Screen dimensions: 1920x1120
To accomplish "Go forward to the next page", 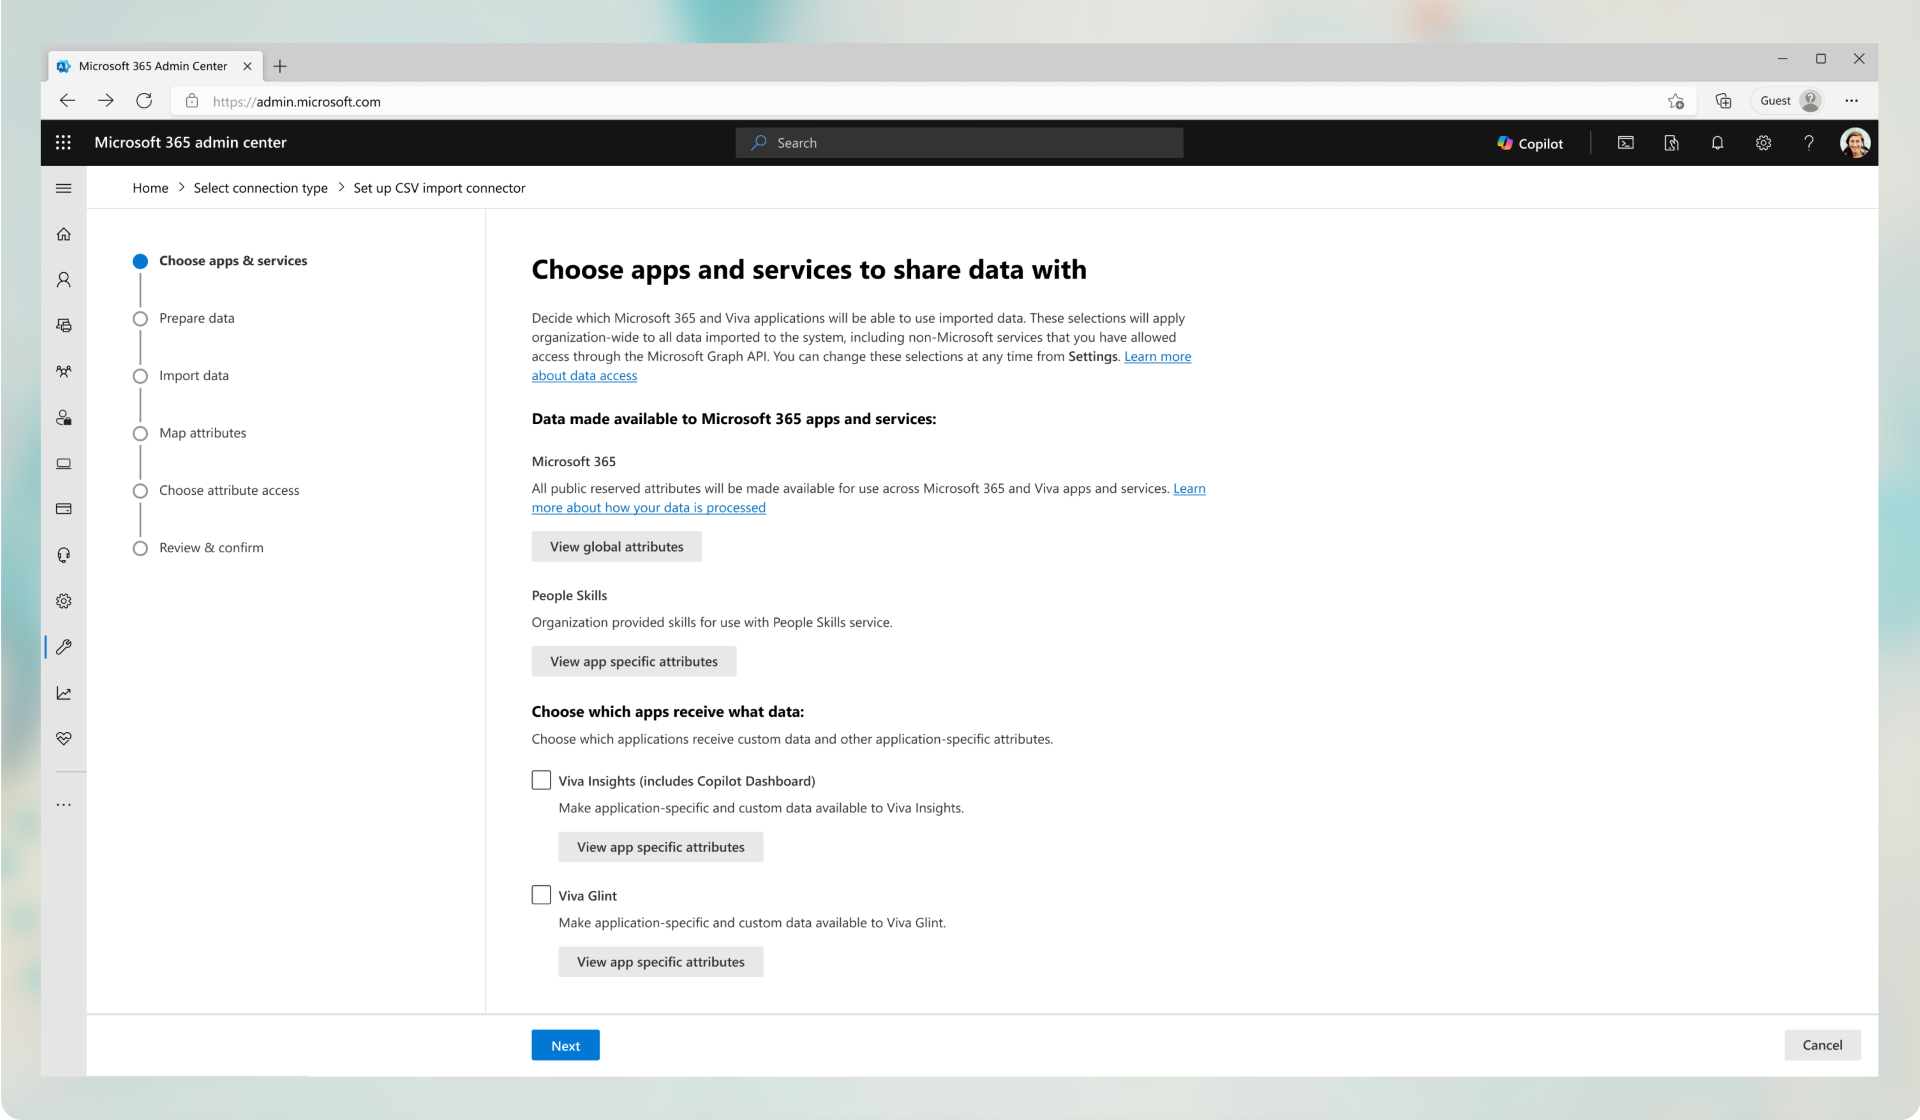I will [x=105, y=101].
